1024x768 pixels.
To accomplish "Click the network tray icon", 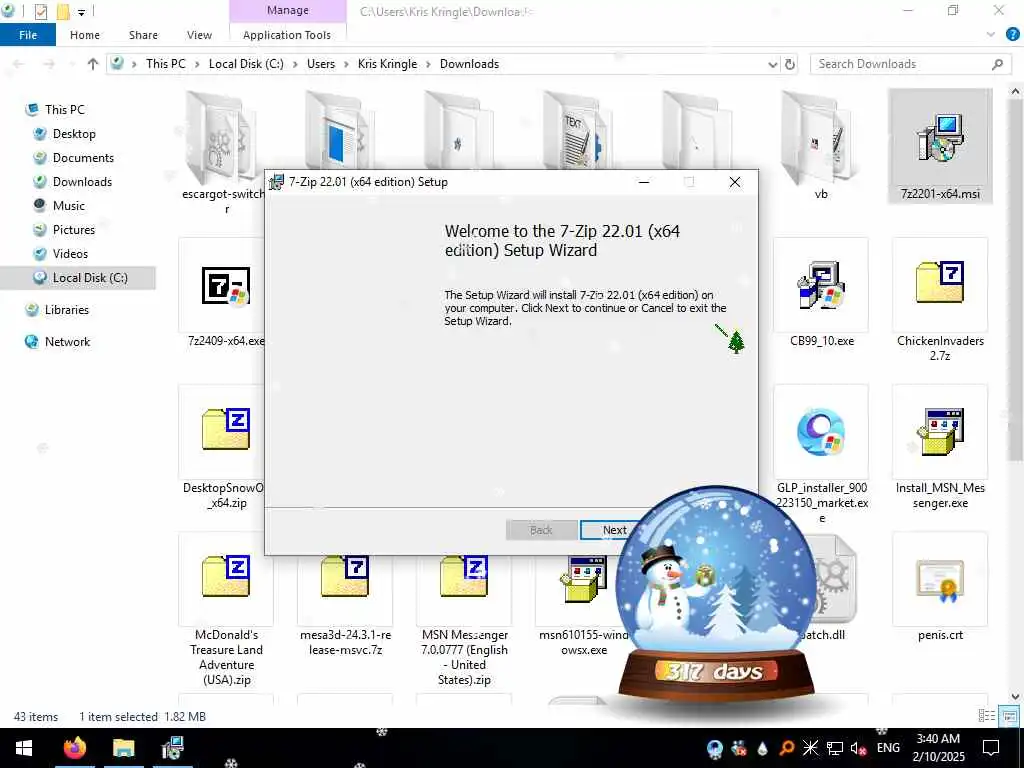I will [x=835, y=748].
